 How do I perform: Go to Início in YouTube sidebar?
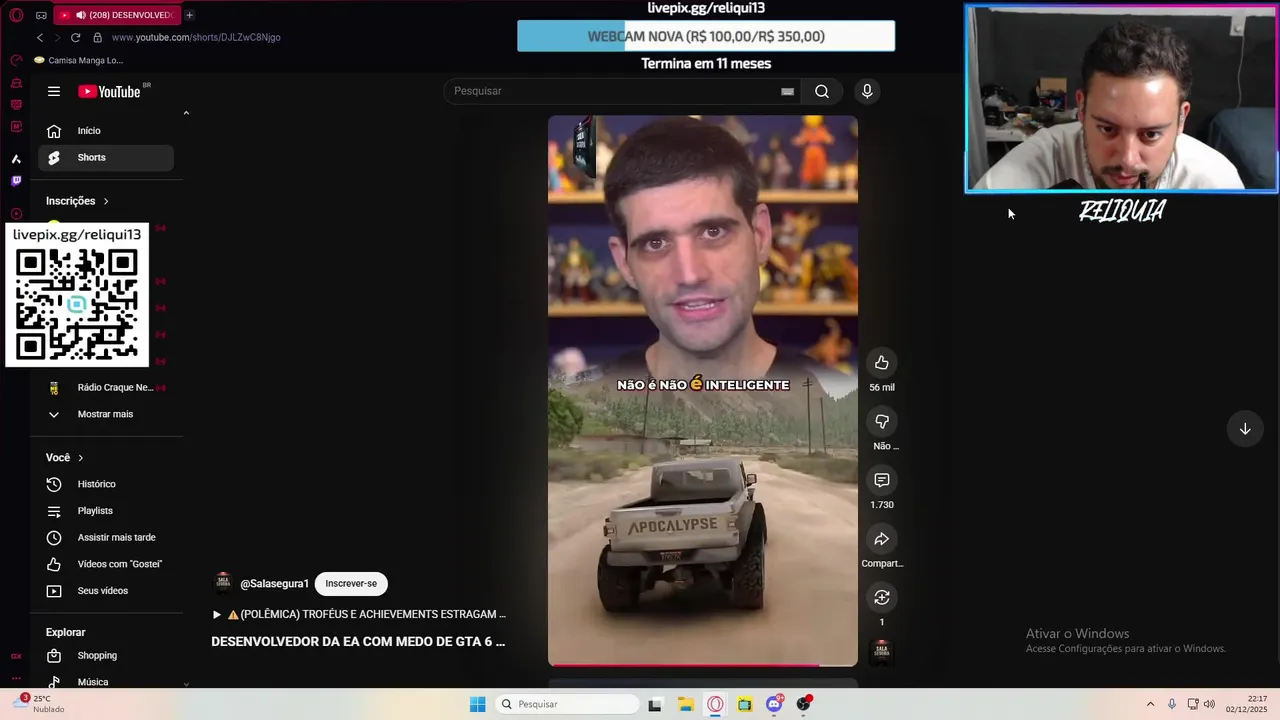tap(106, 131)
